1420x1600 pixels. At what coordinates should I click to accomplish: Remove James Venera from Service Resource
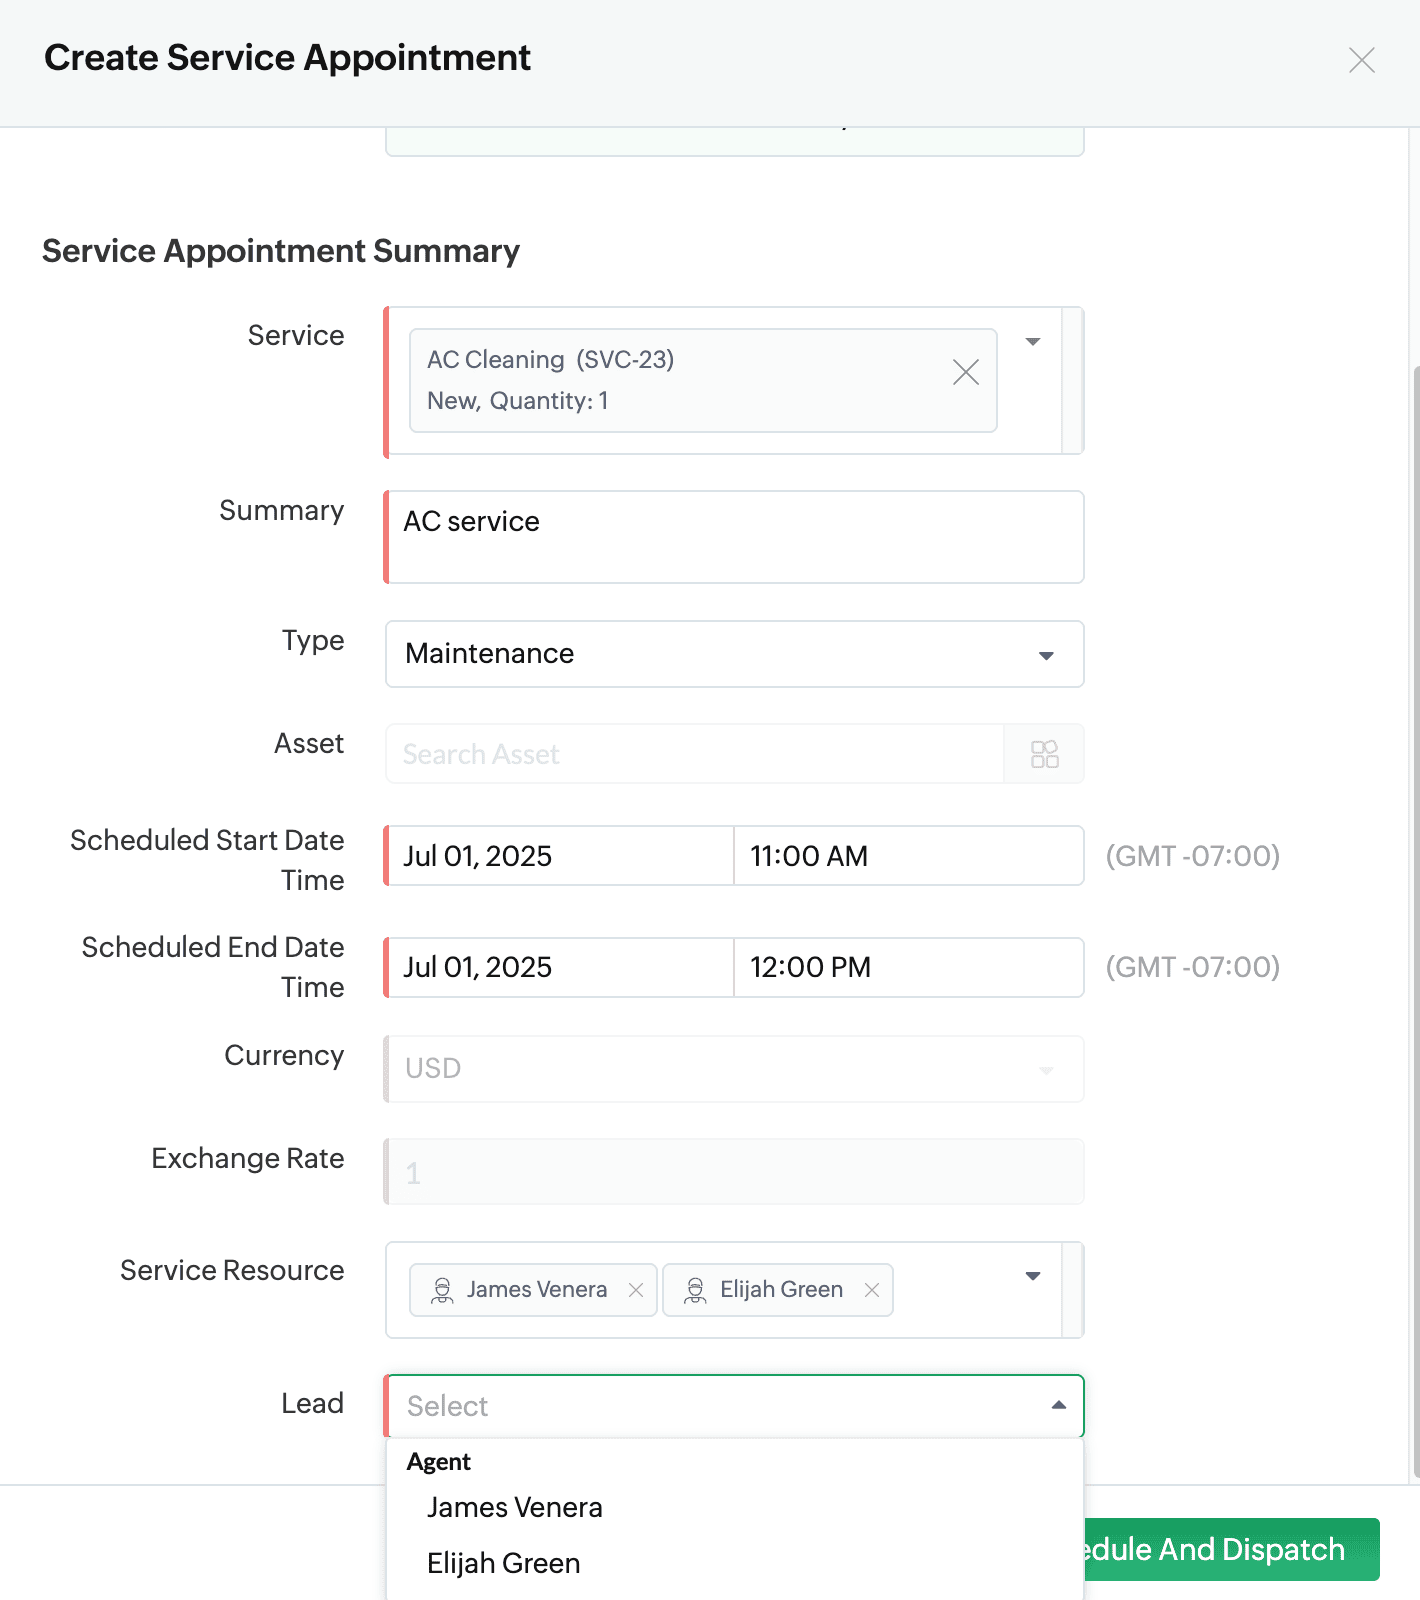click(x=636, y=1290)
